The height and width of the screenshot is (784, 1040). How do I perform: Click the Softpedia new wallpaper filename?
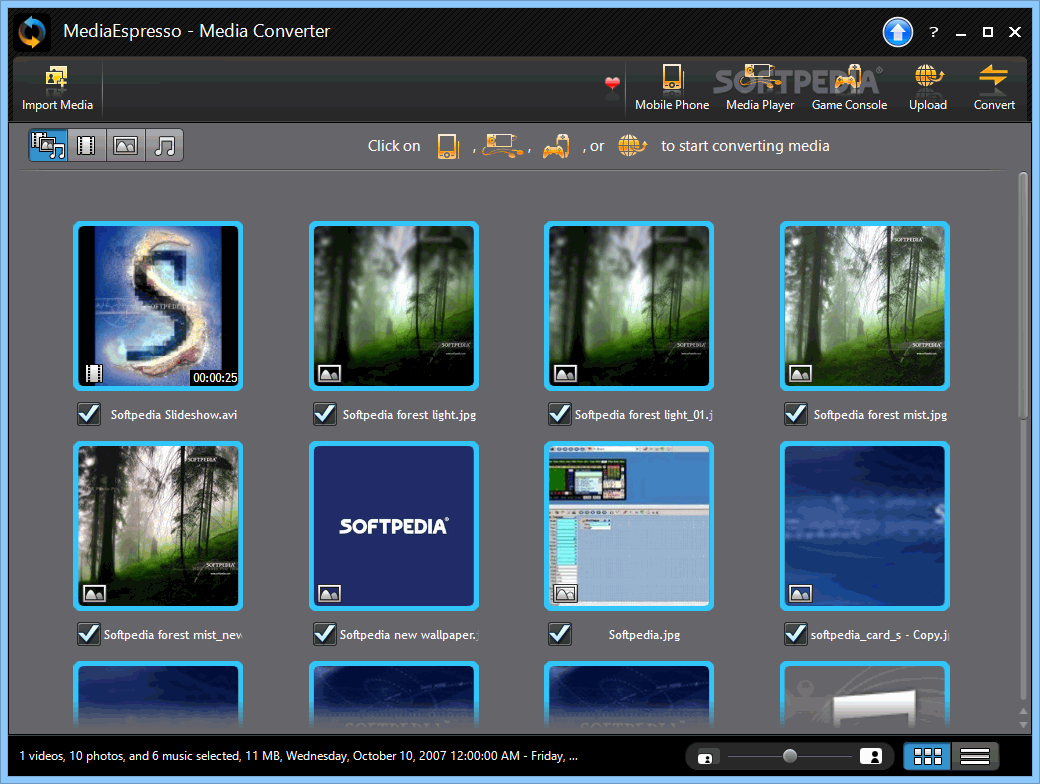pyautogui.click(x=409, y=635)
